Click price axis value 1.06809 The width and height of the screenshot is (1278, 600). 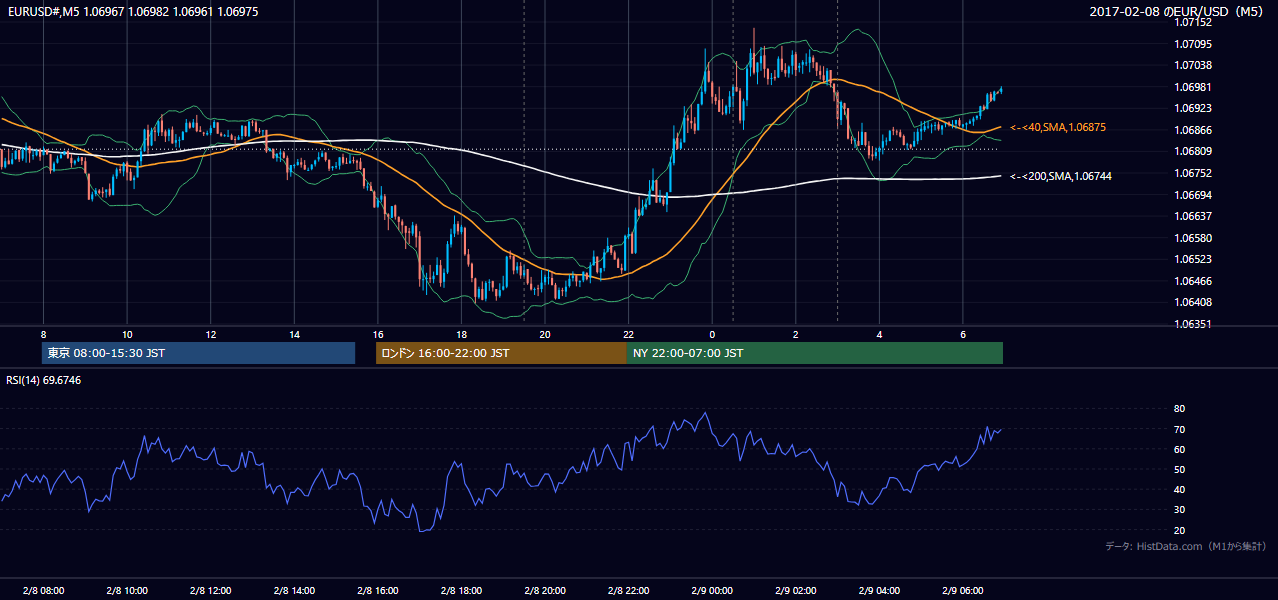[x=1194, y=151]
